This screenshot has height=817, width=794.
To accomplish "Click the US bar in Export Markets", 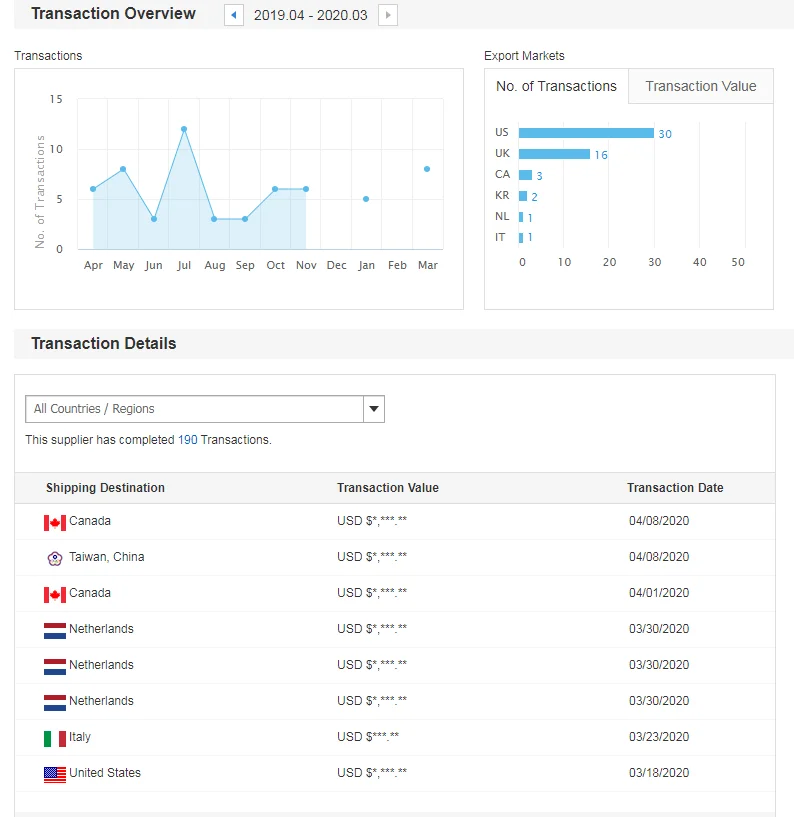I will tap(586, 133).
